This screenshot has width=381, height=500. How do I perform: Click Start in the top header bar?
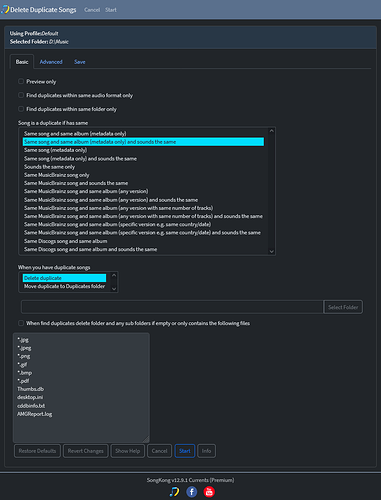coord(111,10)
